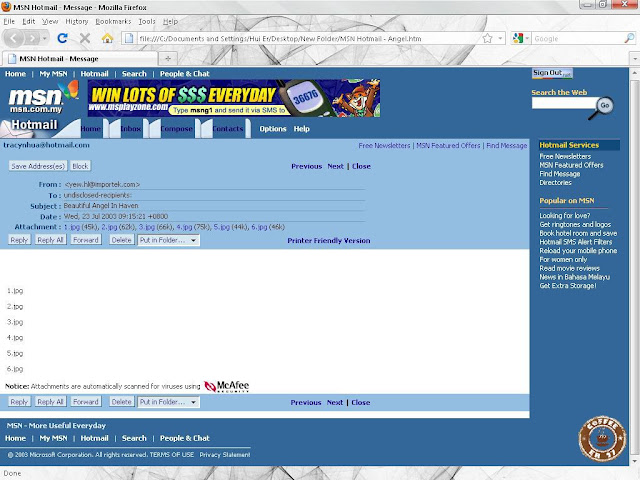This screenshot has width=640, height=480.
Task: Open the list all tabs dropdown
Action: (635, 59)
